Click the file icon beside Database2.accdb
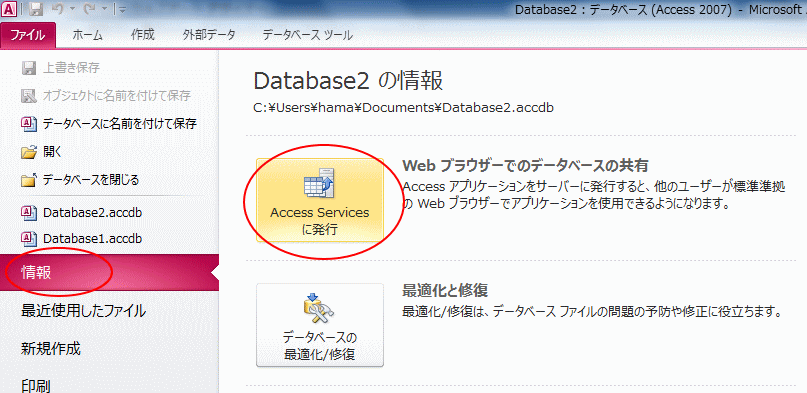The width and height of the screenshot is (807, 393). (x=28, y=212)
